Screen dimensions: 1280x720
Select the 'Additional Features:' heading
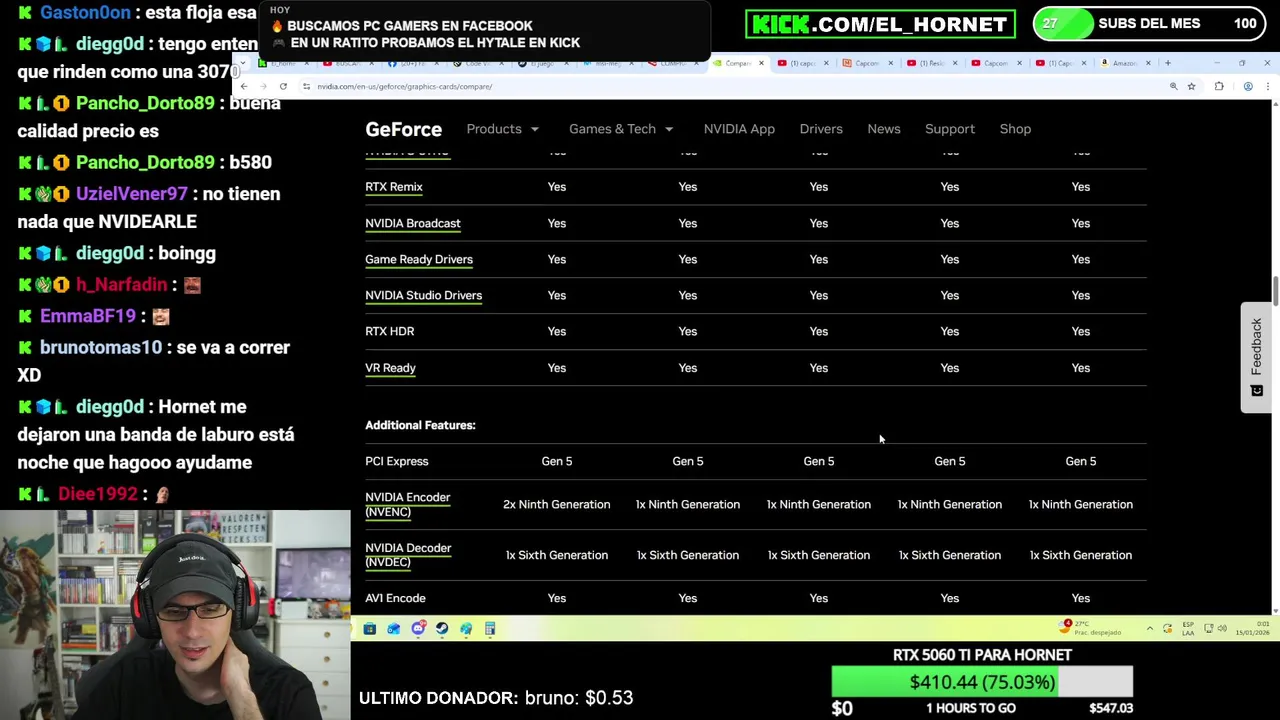(420, 425)
